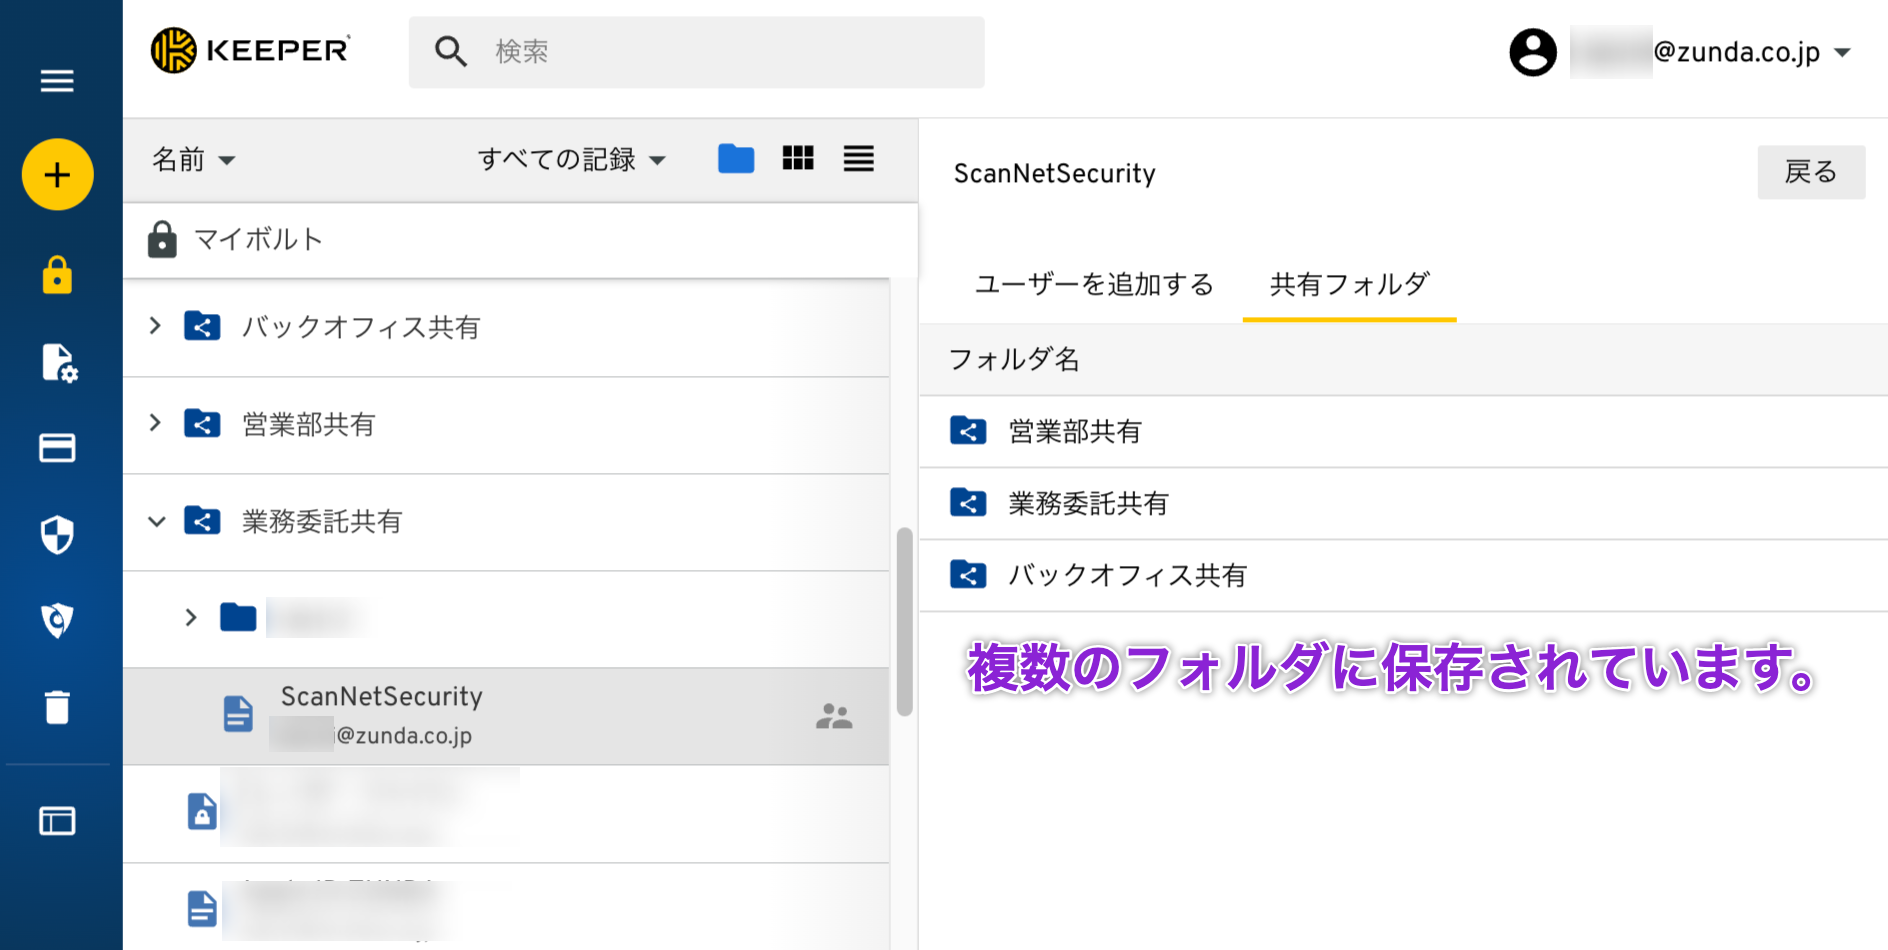Open the vault lock icon in sidebar
Image resolution: width=1888 pixels, height=950 pixels.
(57, 275)
